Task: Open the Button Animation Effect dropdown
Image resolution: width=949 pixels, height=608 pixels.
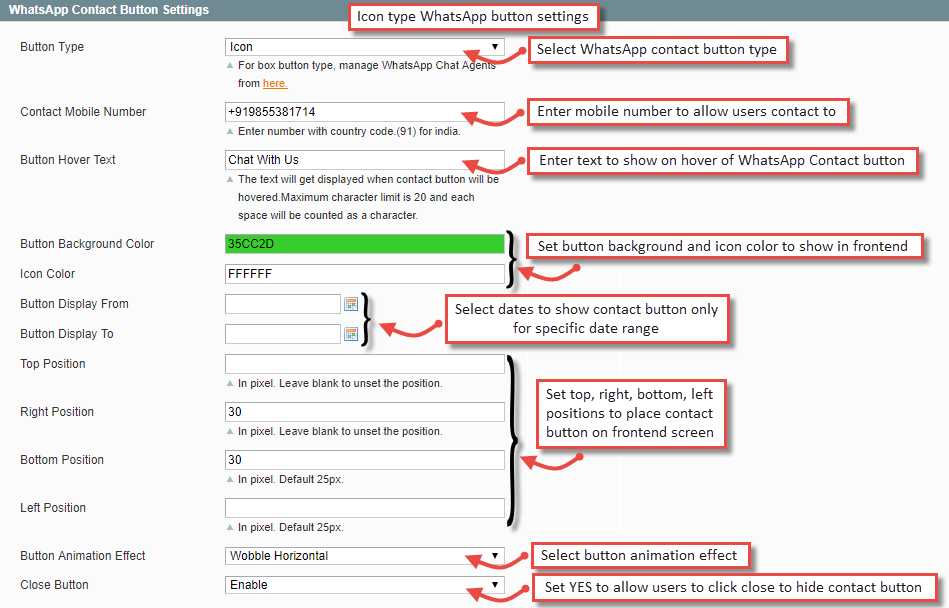Action: coord(364,556)
